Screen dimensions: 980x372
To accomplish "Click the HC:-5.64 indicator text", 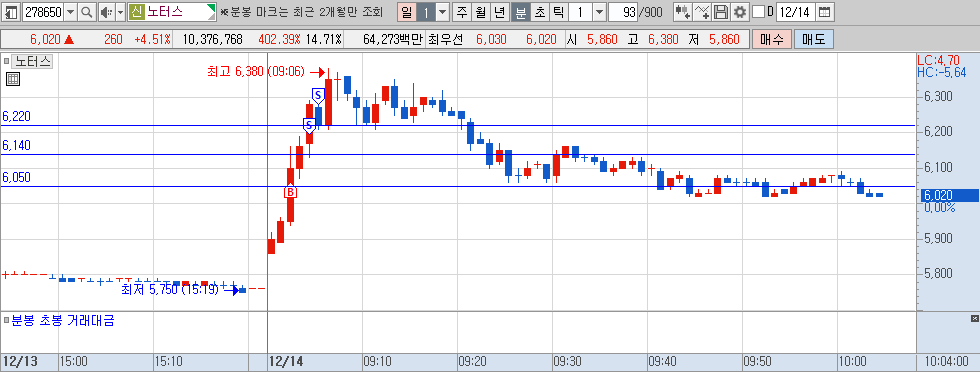I will [x=941, y=73].
